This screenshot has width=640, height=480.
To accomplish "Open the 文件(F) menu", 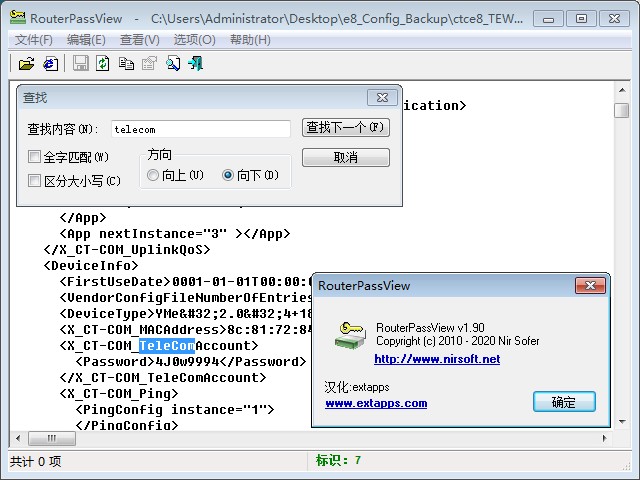I will pyautogui.click(x=33, y=40).
